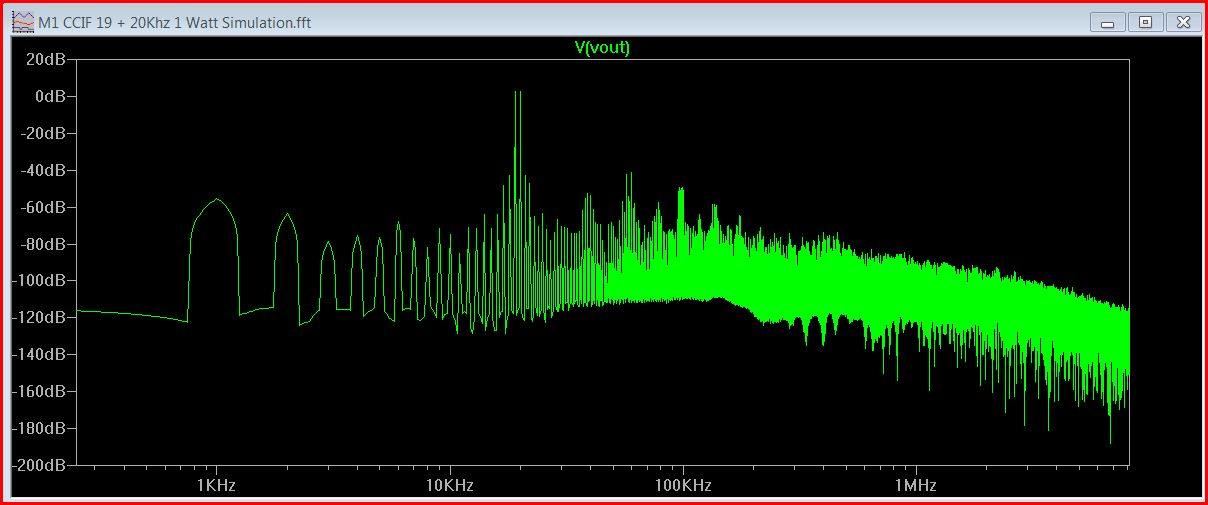Click the -40dB axis label
Viewport: 1208px width, 505px height.
coord(43,170)
